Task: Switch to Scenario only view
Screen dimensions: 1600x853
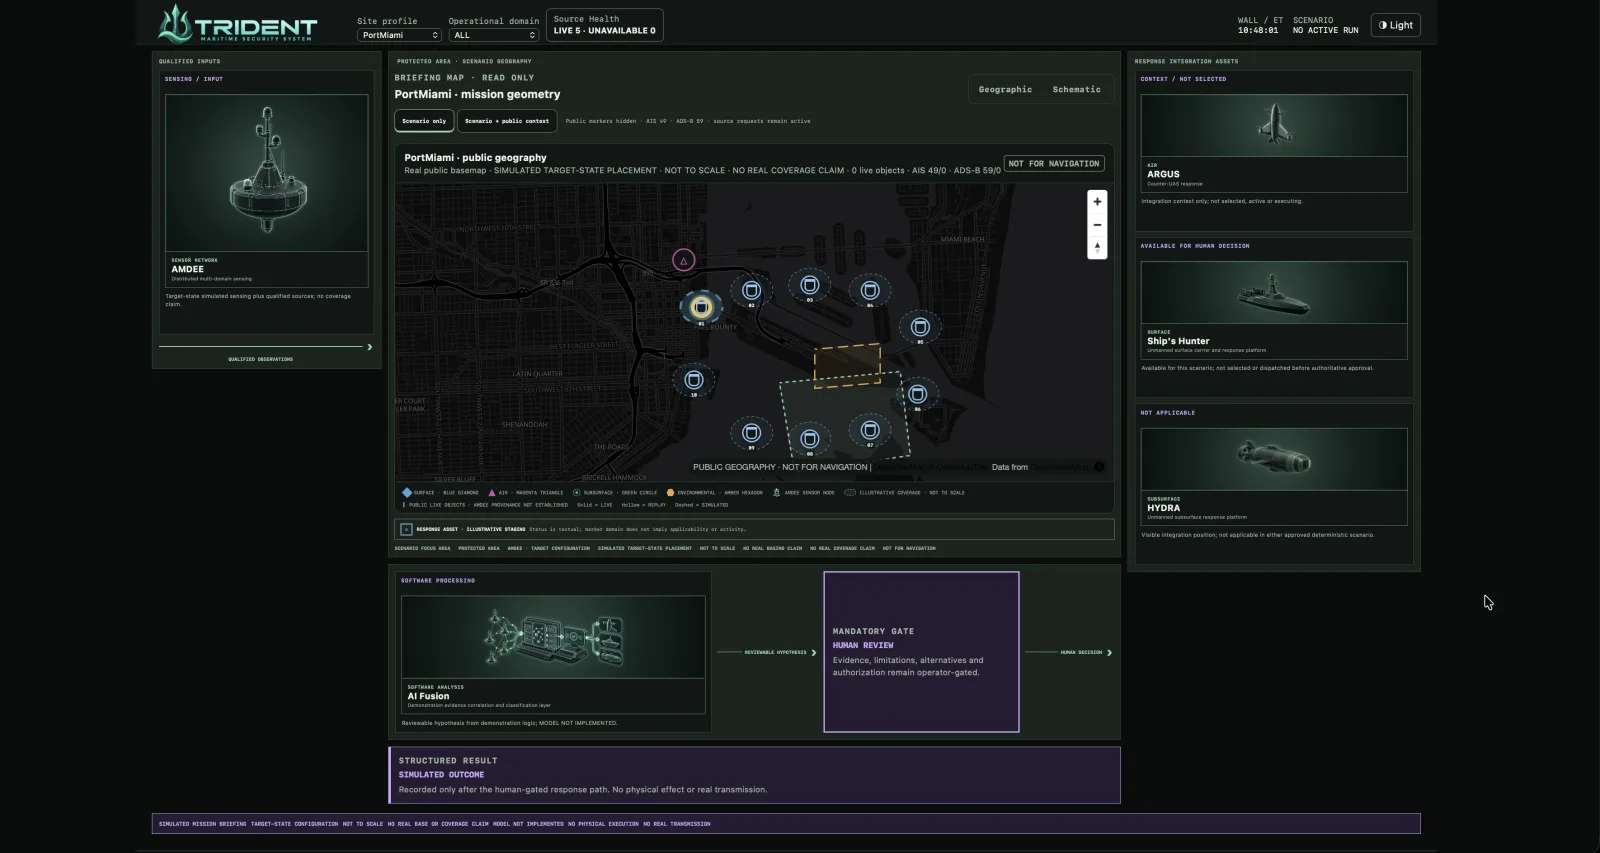Action: tap(424, 121)
